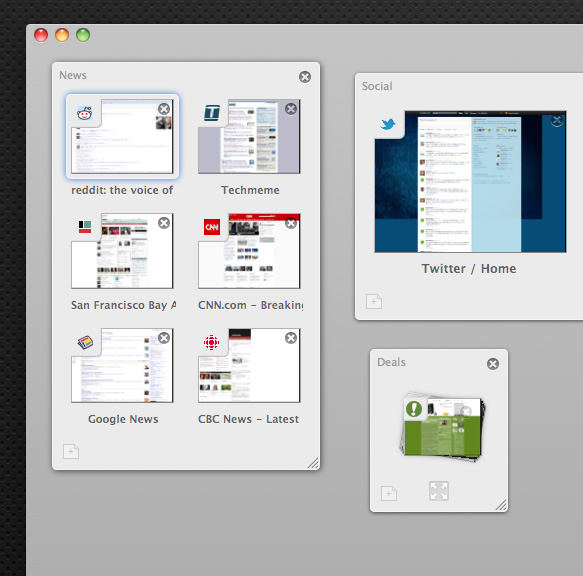This screenshot has height=576, width=583.
Task: Click the green exclamation favicon in Deals
Action: [x=414, y=409]
